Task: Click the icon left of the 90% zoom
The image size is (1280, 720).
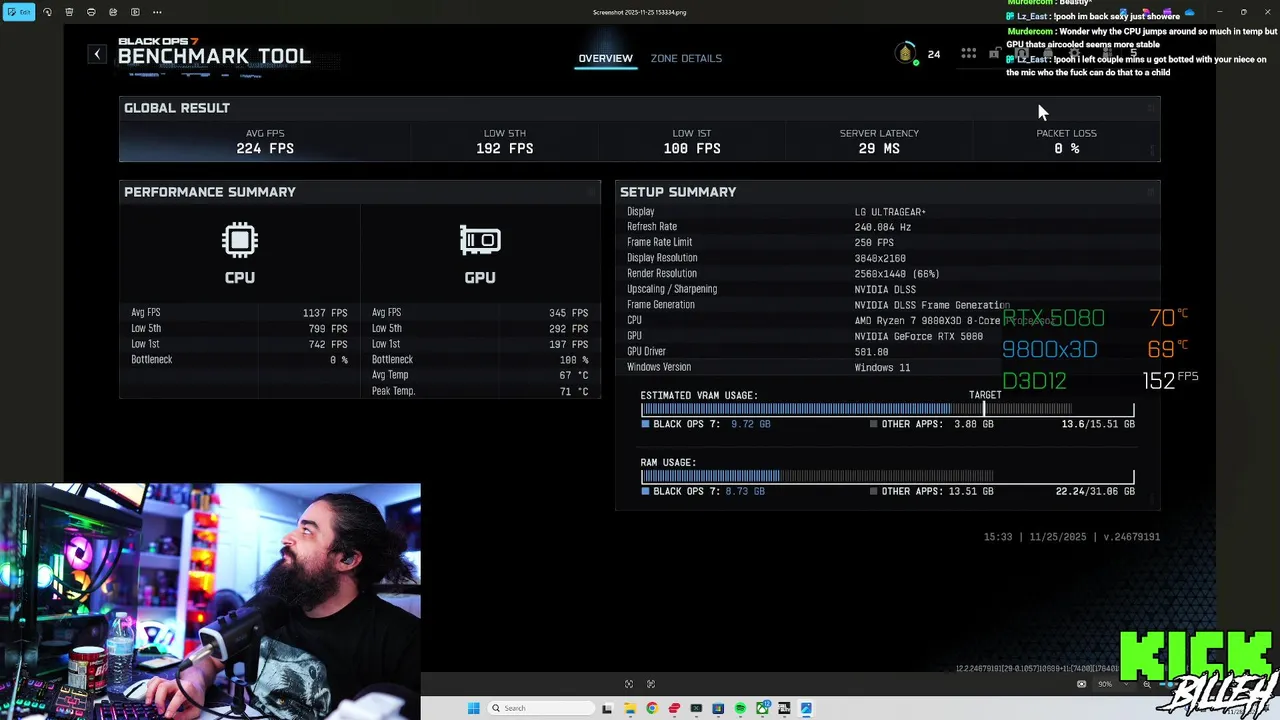Action: click(x=1081, y=684)
